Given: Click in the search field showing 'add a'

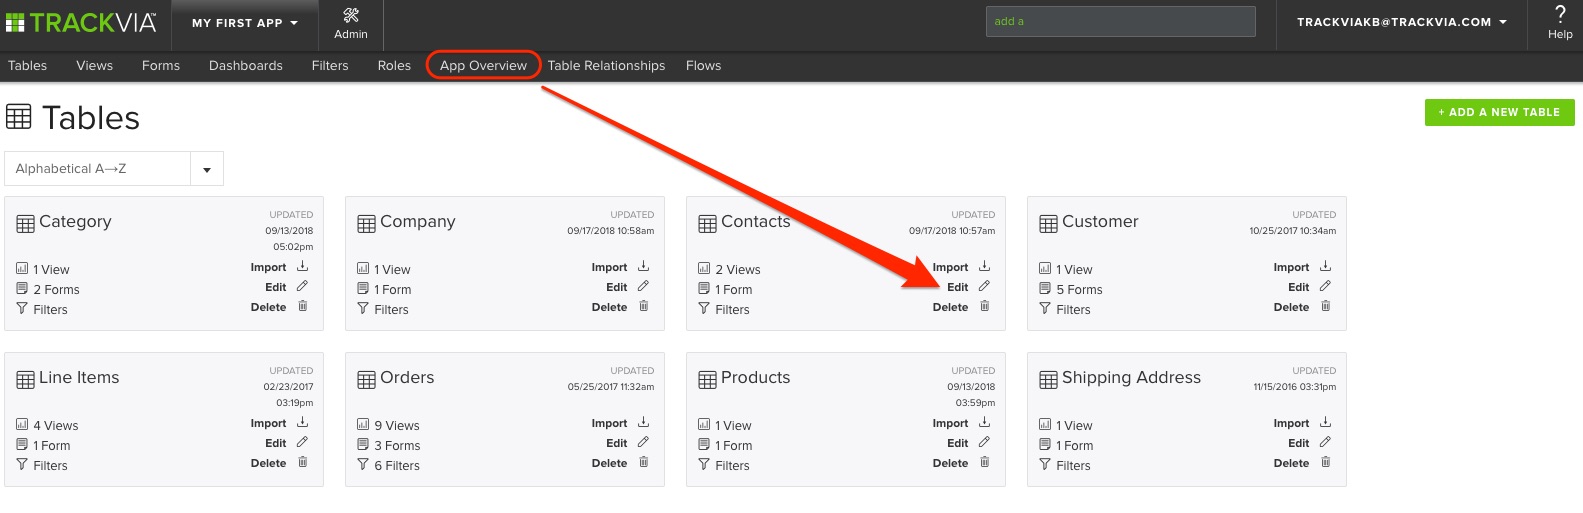Looking at the screenshot, I should (1121, 21).
